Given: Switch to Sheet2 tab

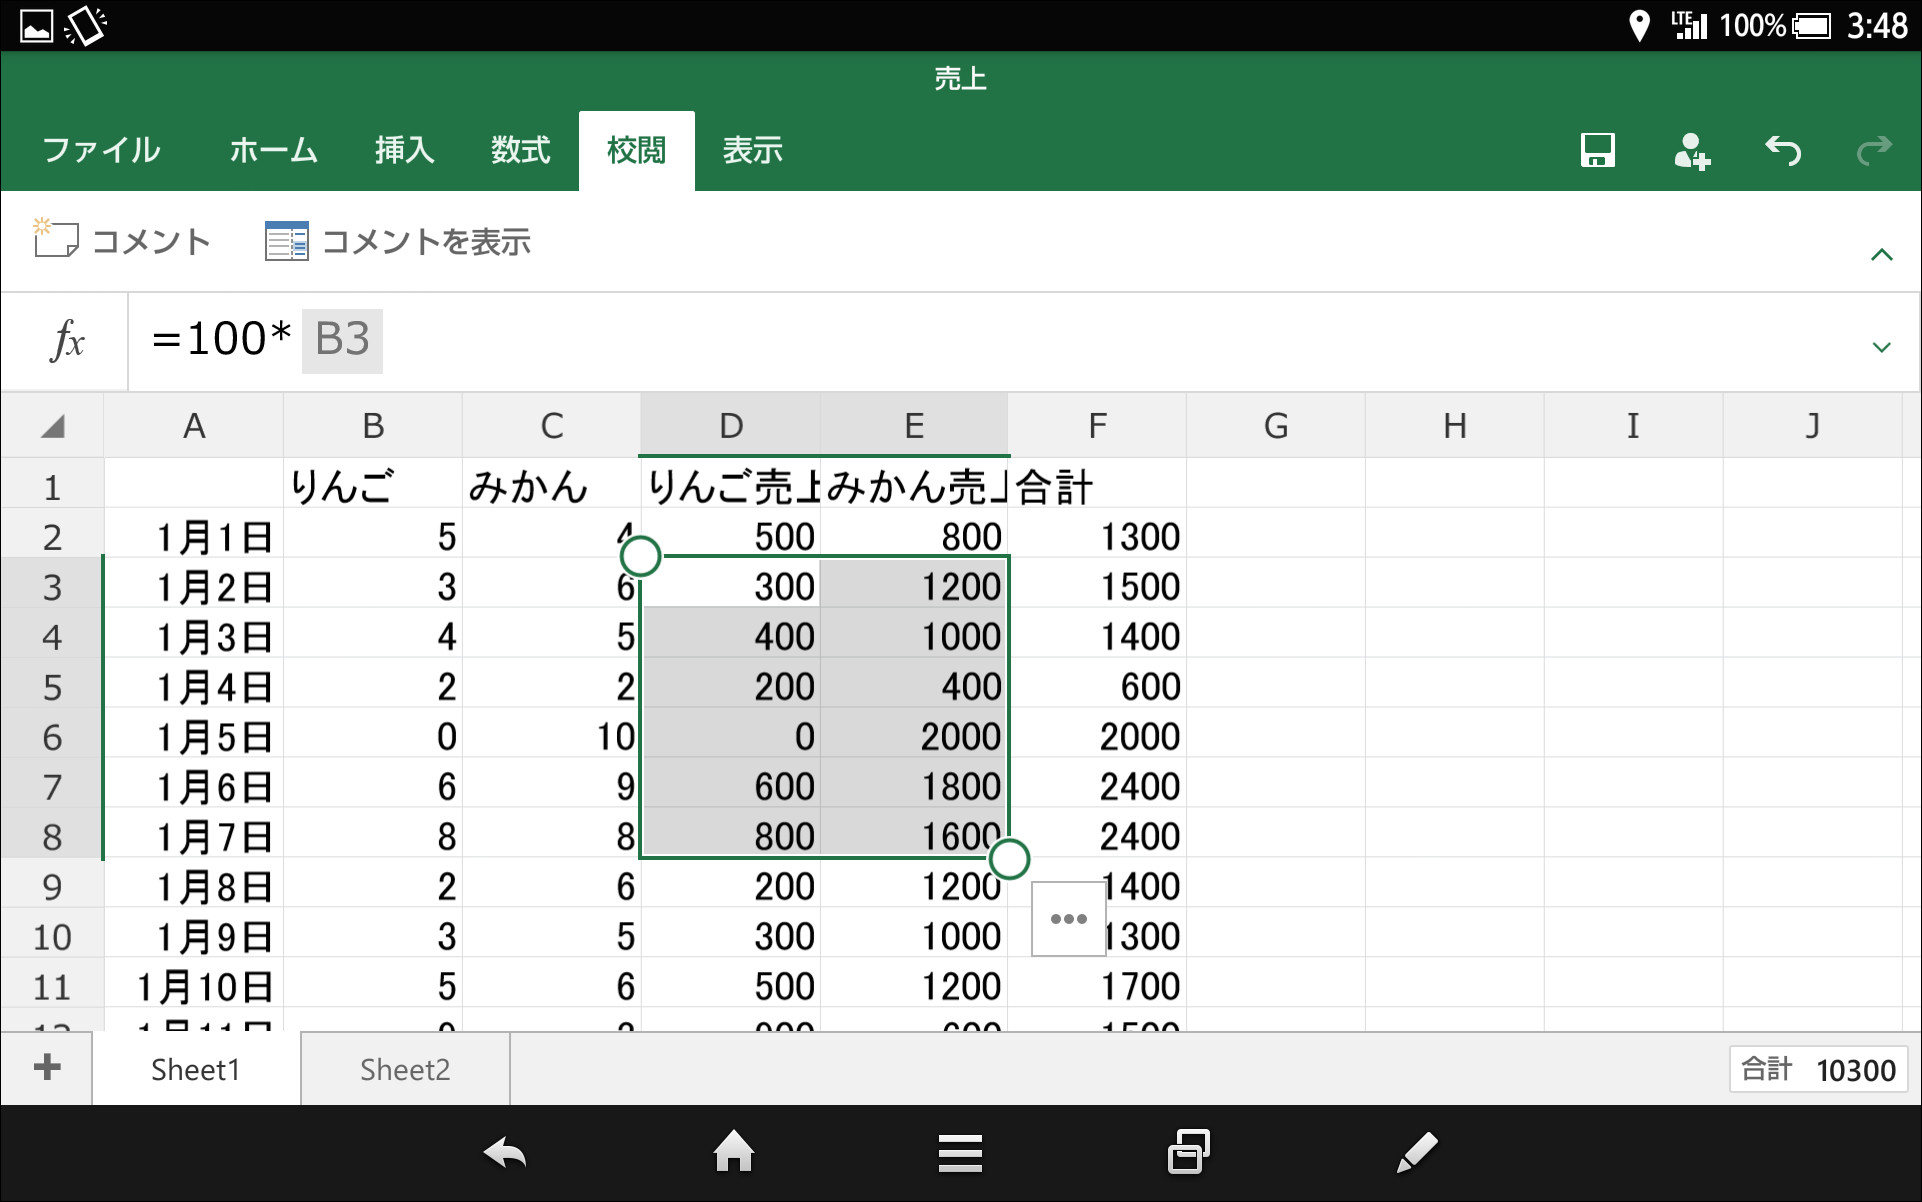Looking at the screenshot, I should pos(405,1069).
